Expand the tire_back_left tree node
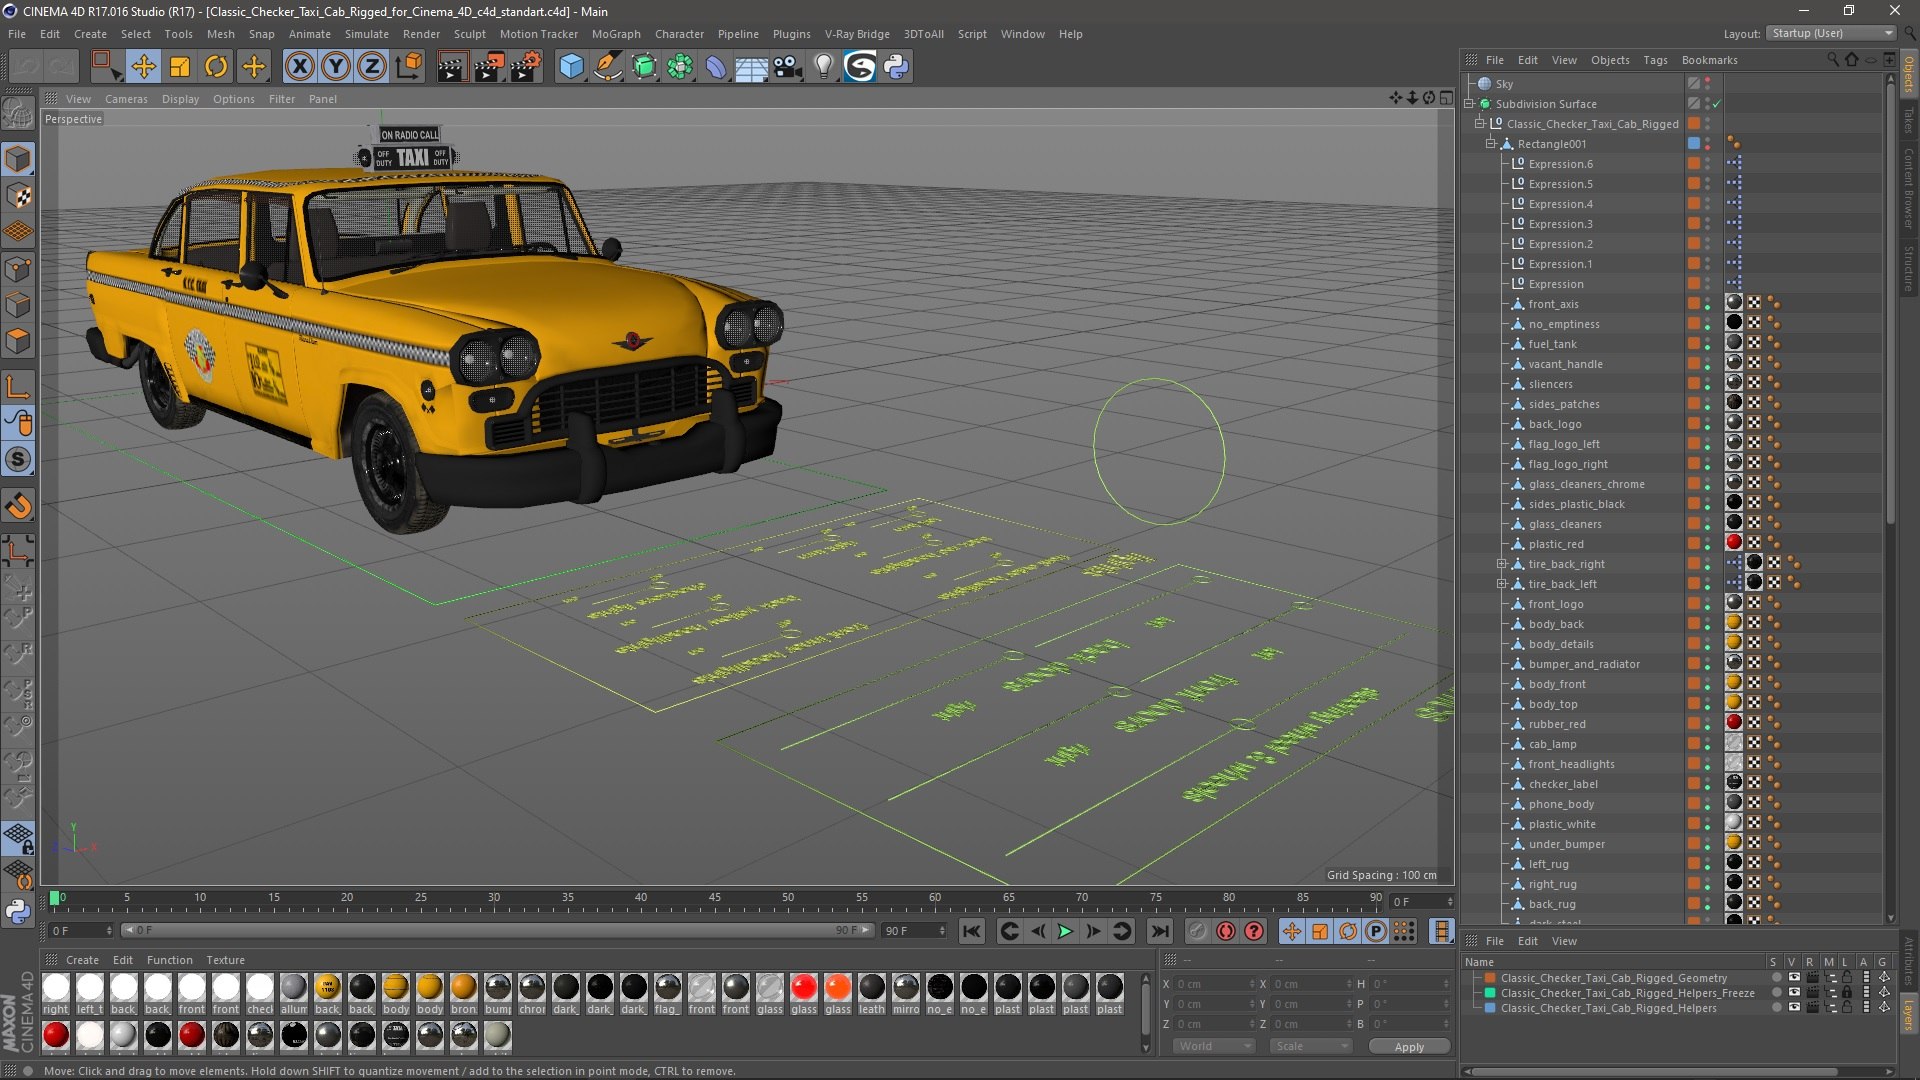The width and height of the screenshot is (1920, 1080). coord(1502,584)
